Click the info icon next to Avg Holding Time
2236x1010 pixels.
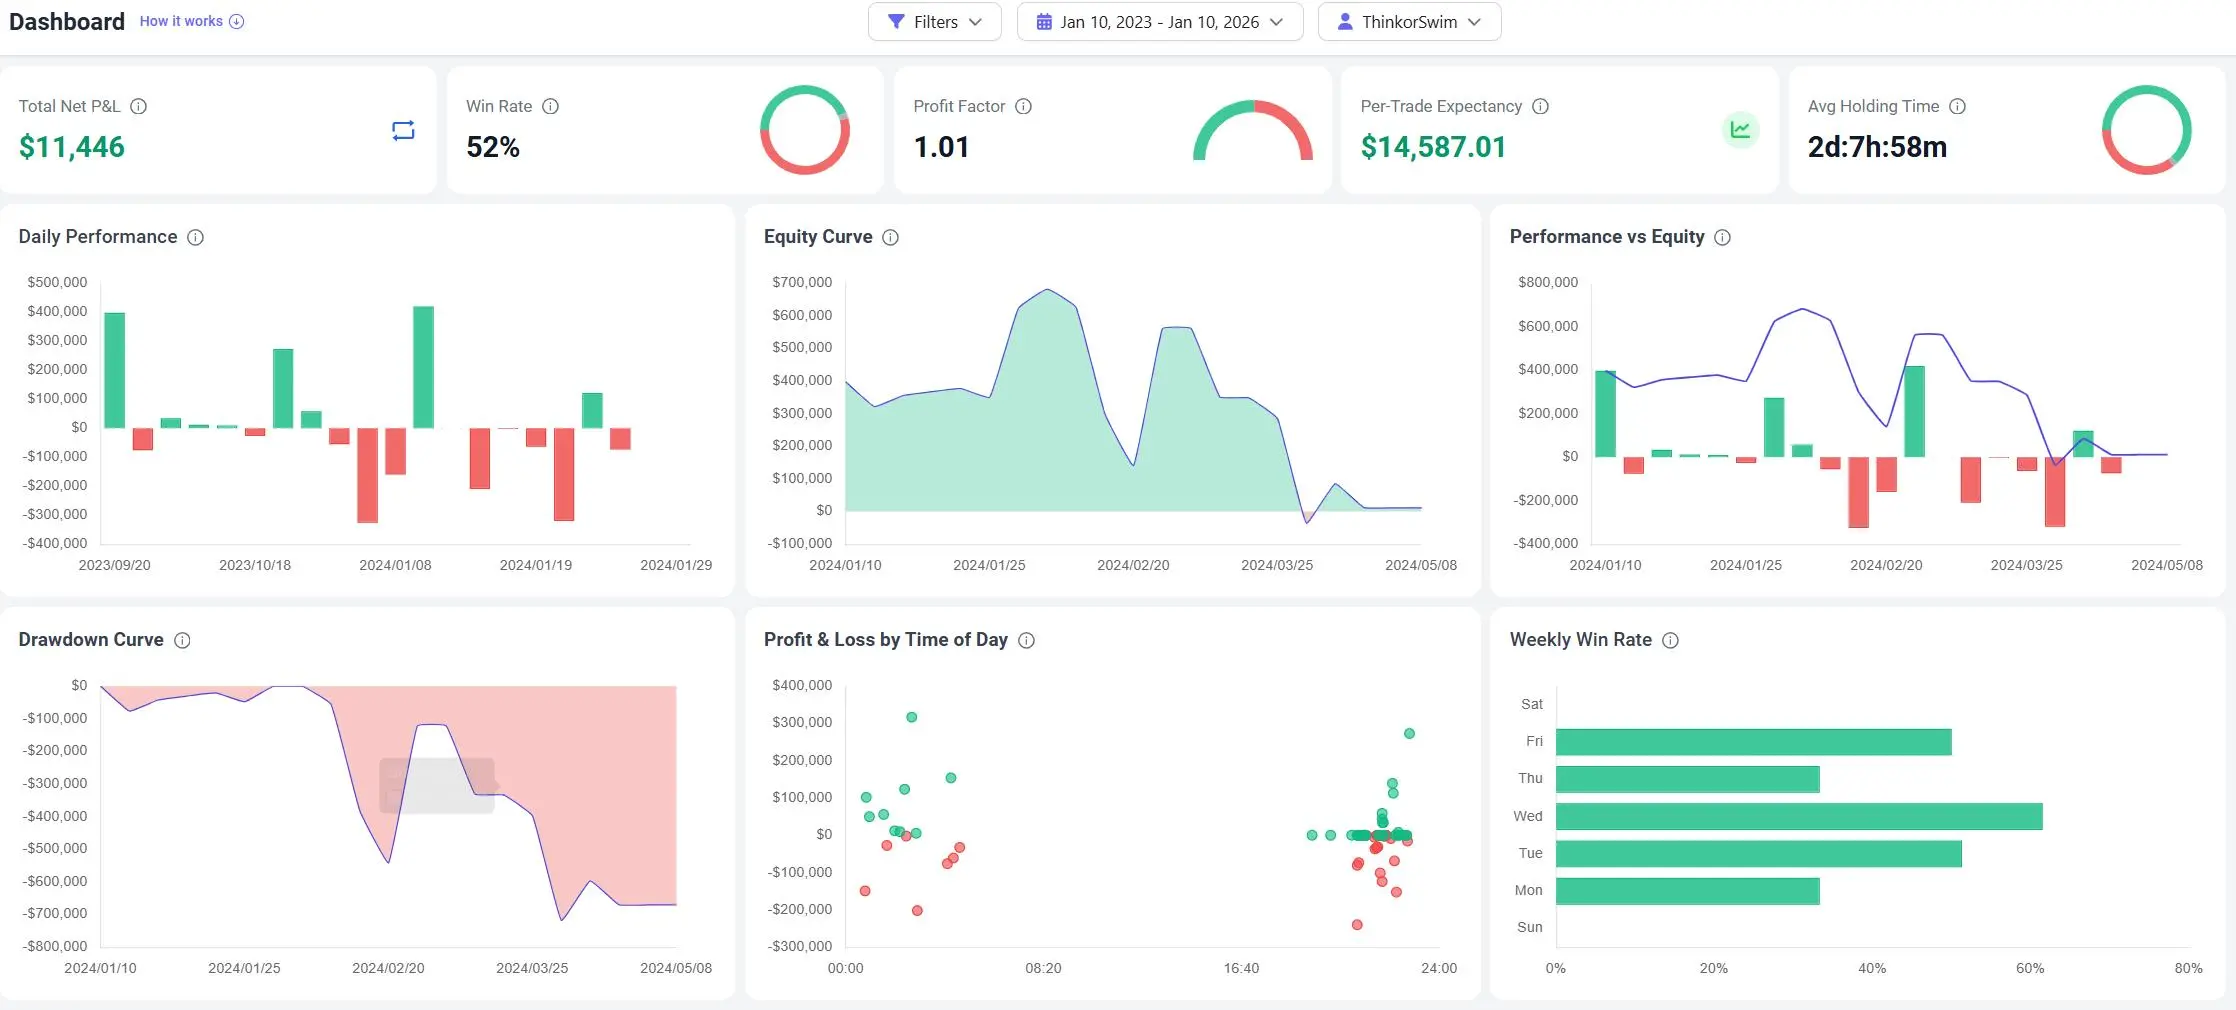point(1957,106)
